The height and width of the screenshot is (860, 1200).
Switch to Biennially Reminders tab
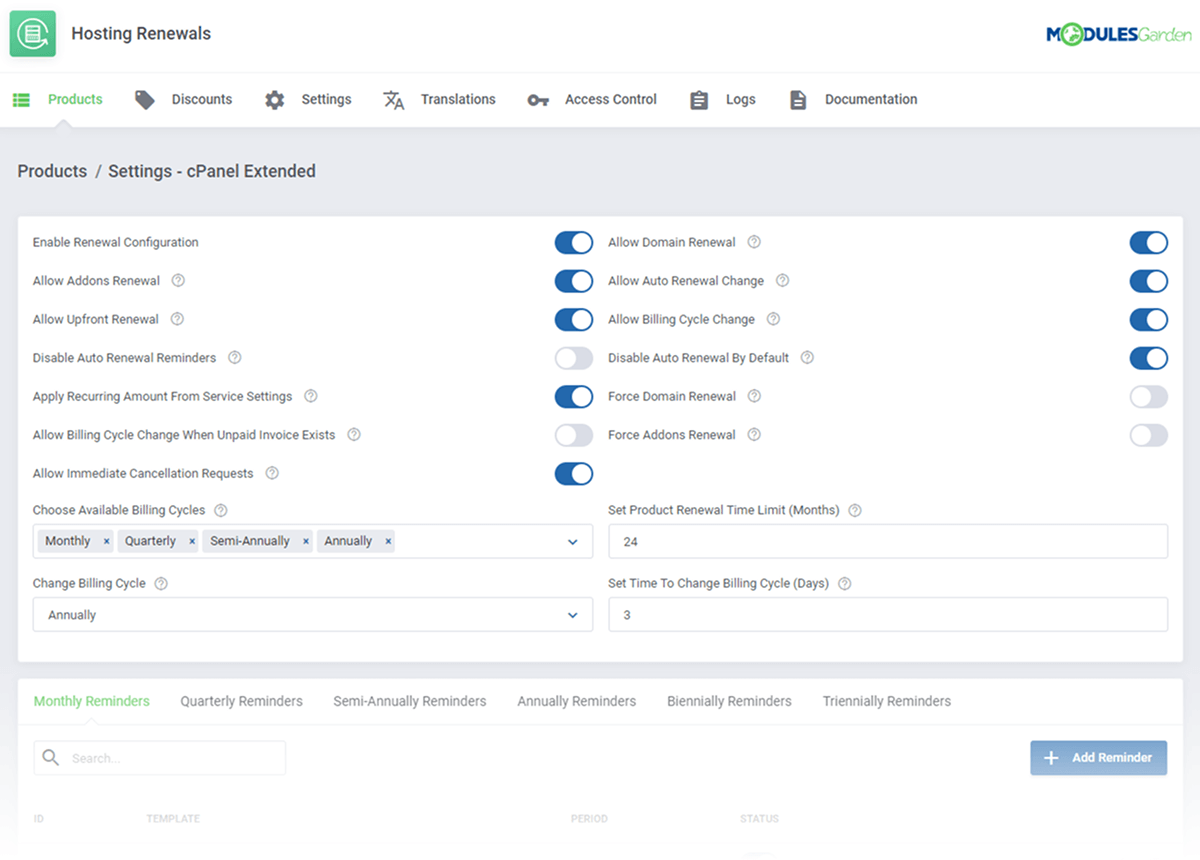tap(729, 701)
